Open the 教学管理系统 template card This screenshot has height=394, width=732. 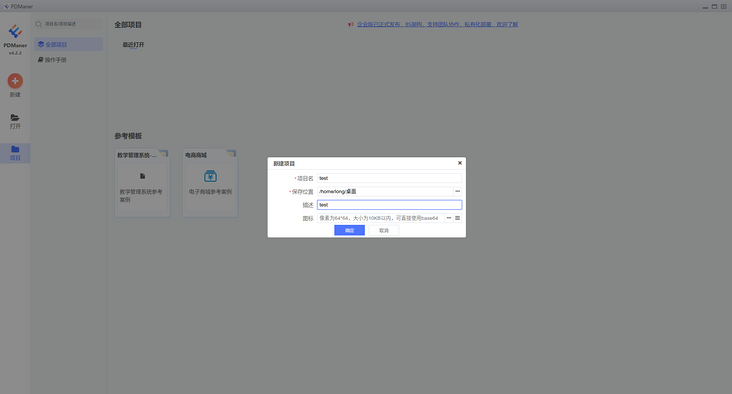[x=142, y=183]
